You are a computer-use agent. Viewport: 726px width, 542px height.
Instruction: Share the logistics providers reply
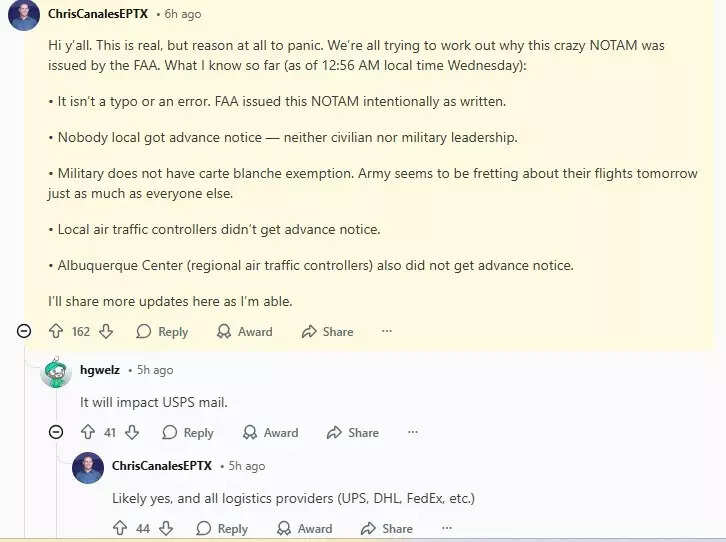[x=387, y=528]
